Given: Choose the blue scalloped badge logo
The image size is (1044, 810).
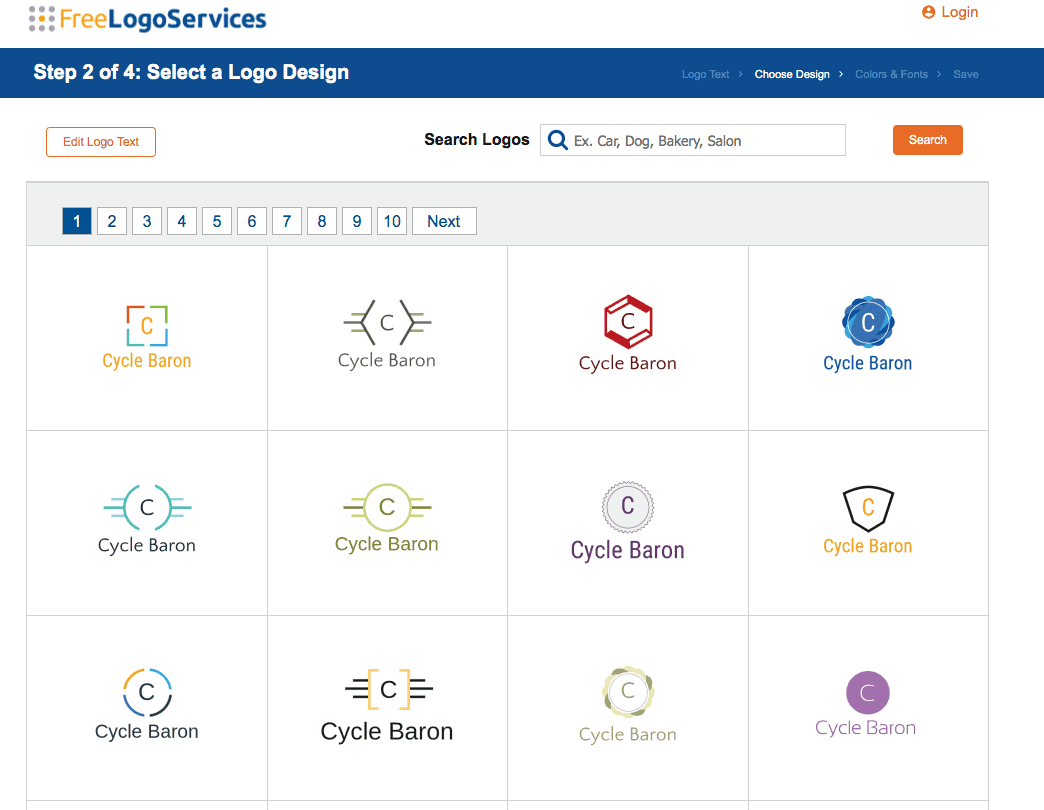Looking at the screenshot, I should click(x=868, y=336).
